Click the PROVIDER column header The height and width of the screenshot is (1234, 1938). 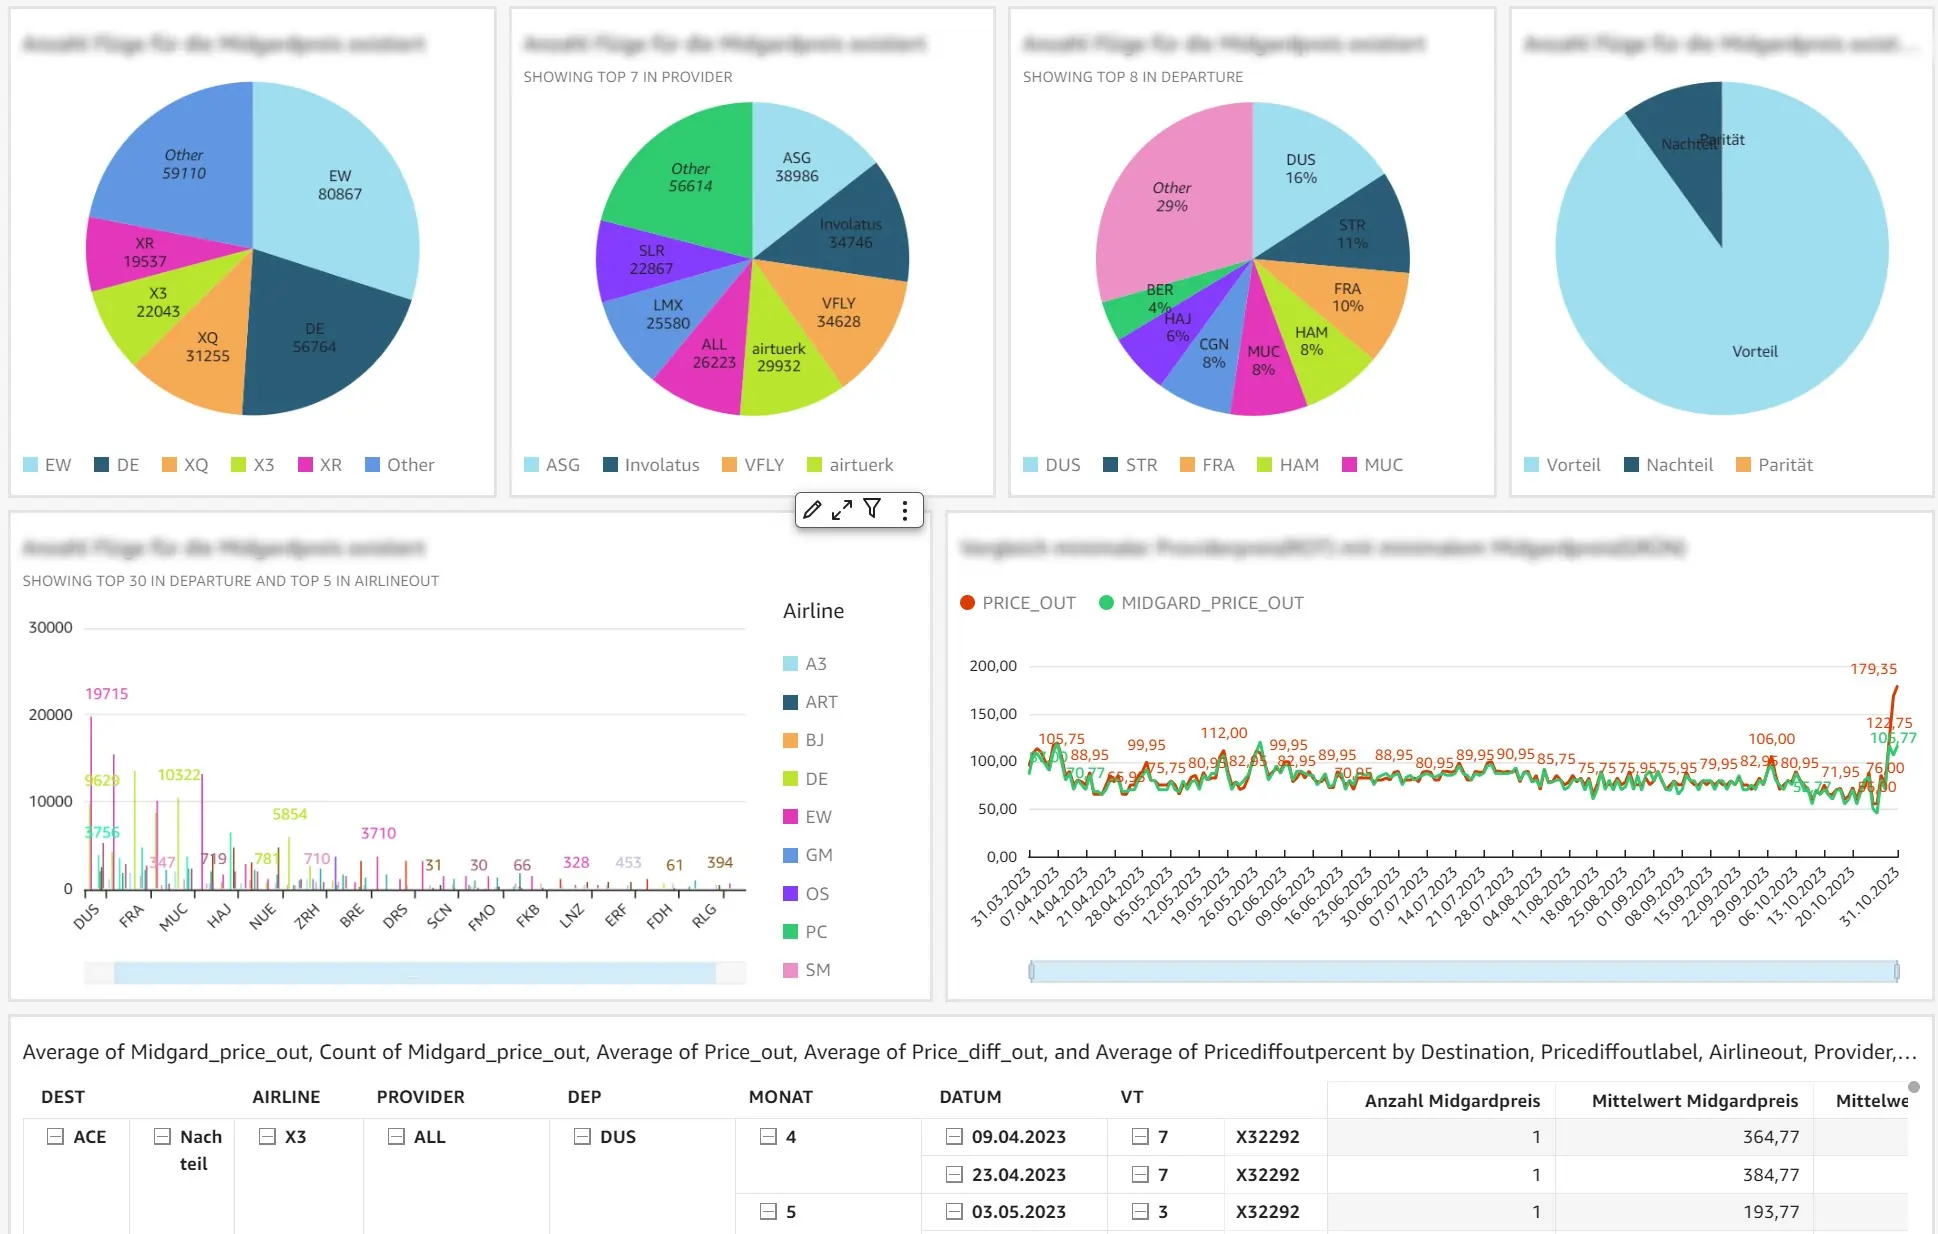(420, 1097)
